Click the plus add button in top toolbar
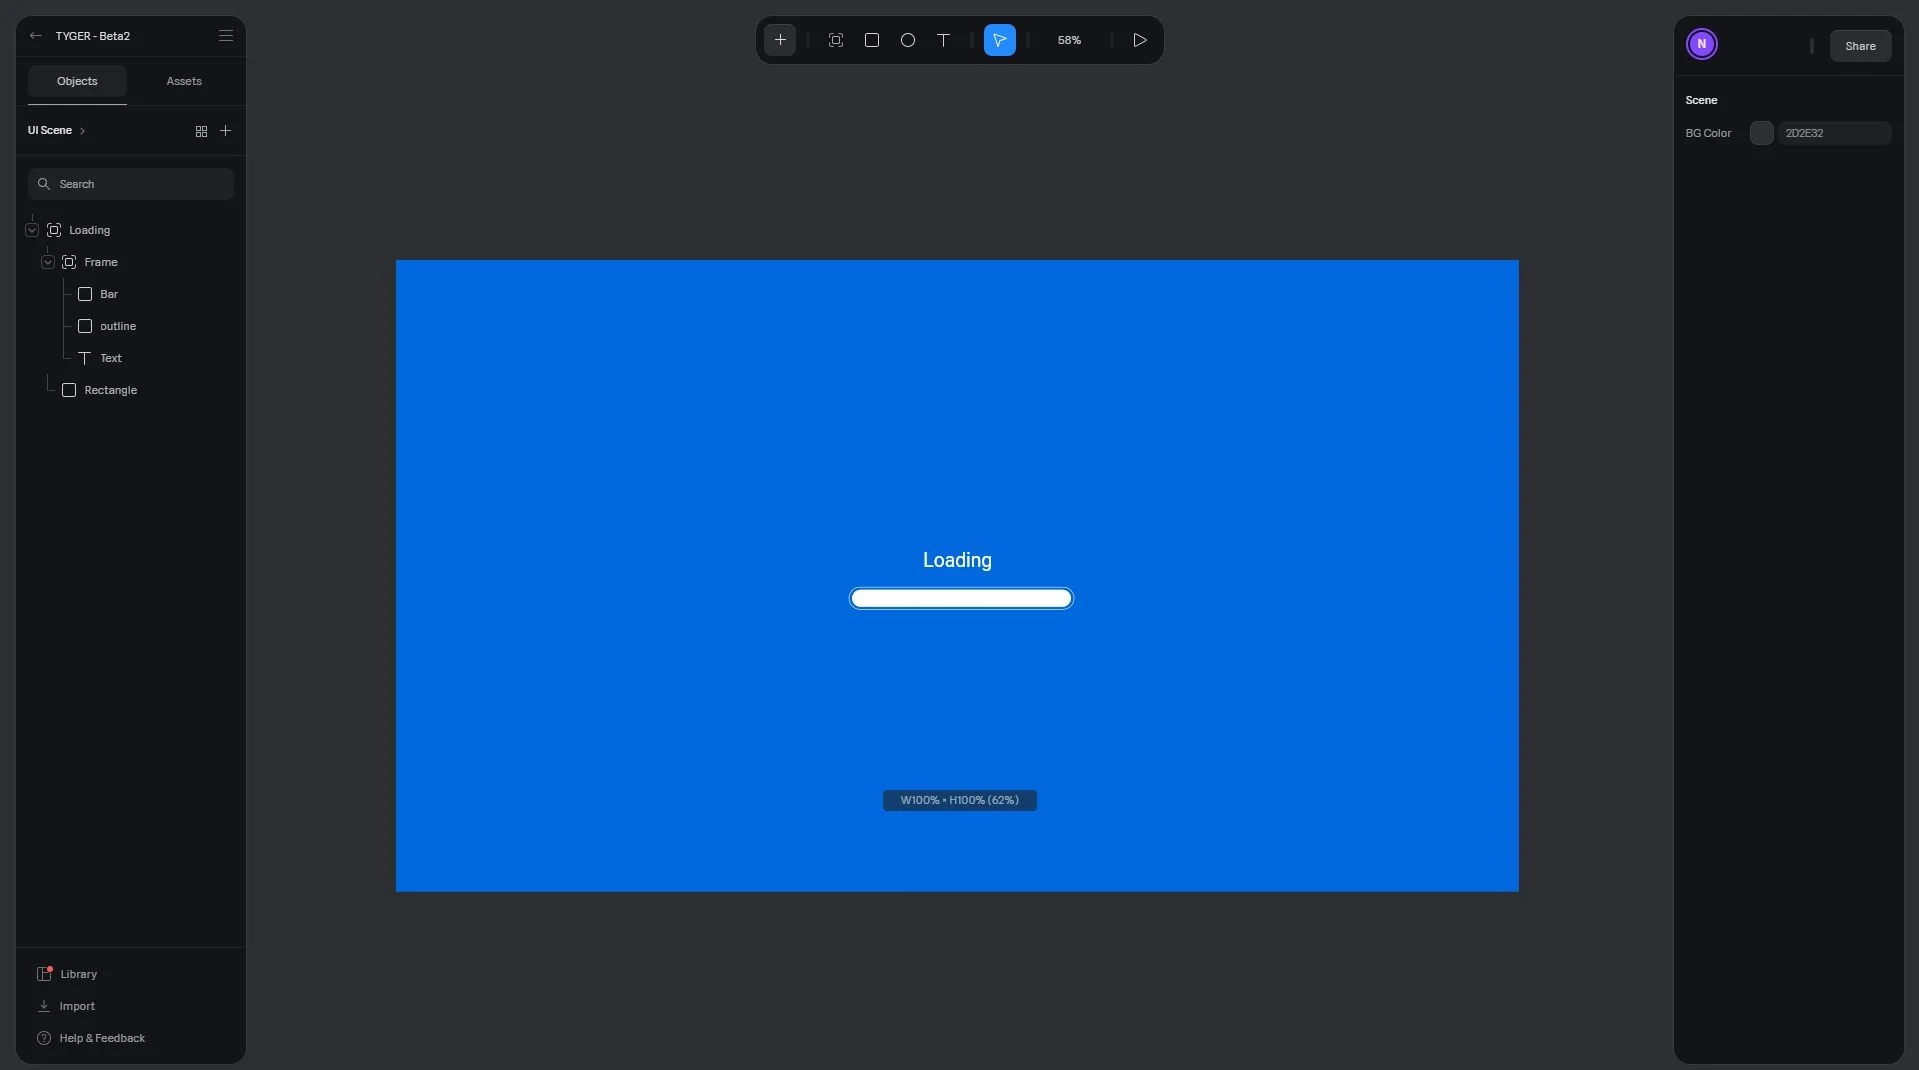The width and height of the screenshot is (1919, 1070). click(x=780, y=40)
